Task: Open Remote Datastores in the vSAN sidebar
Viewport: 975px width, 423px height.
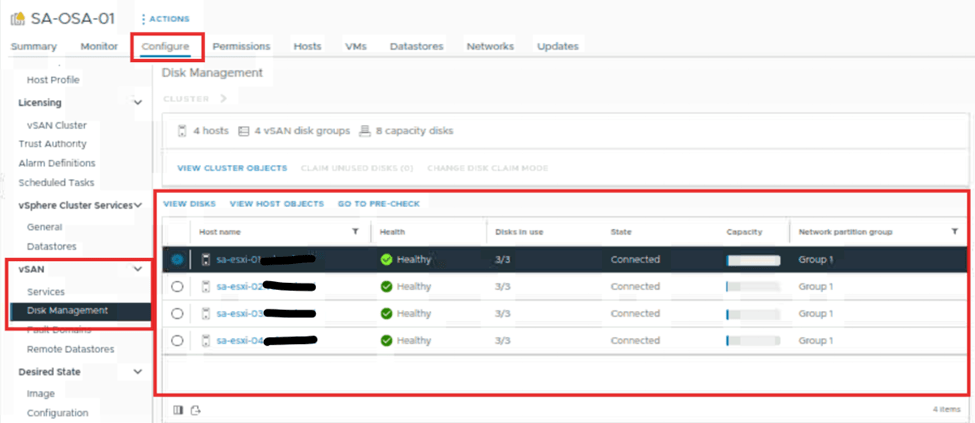Action: 70,349
